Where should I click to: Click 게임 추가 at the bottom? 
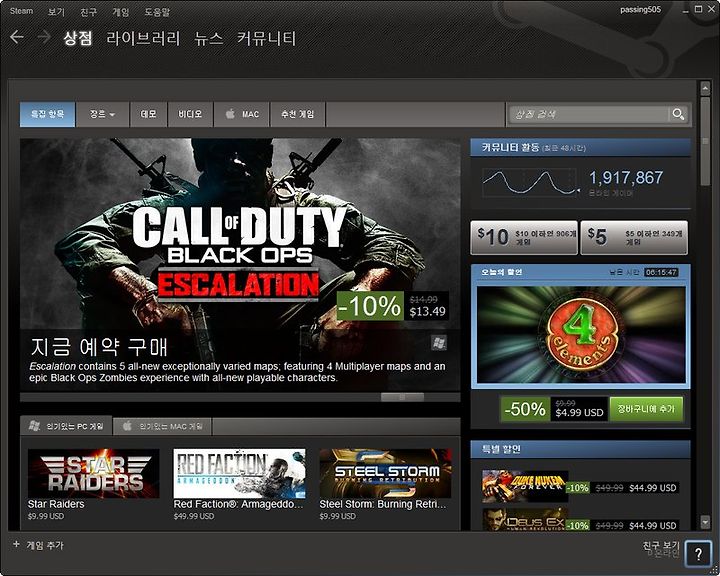(45, 545)
